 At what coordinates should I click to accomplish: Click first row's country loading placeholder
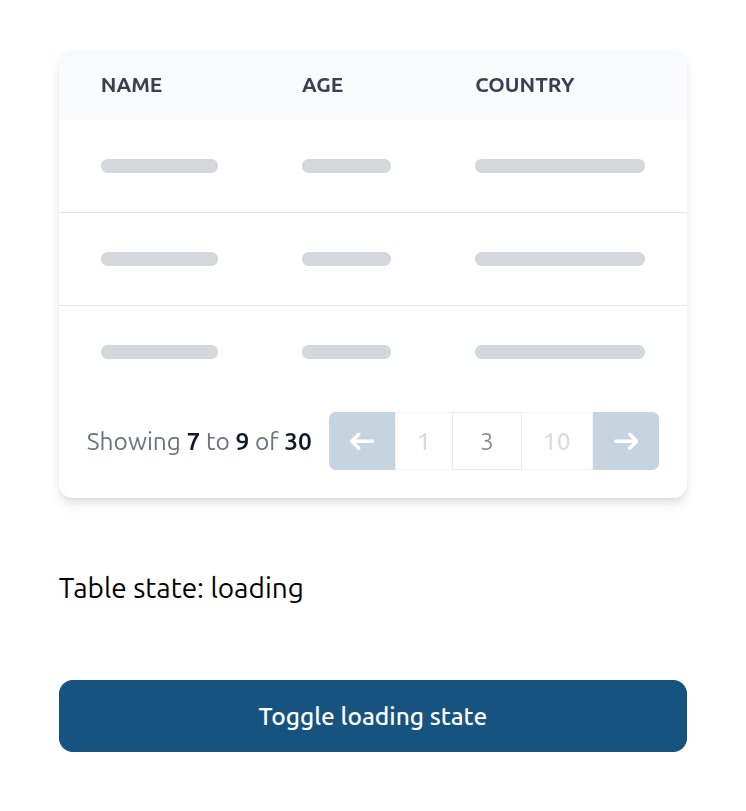pos(559,166)
